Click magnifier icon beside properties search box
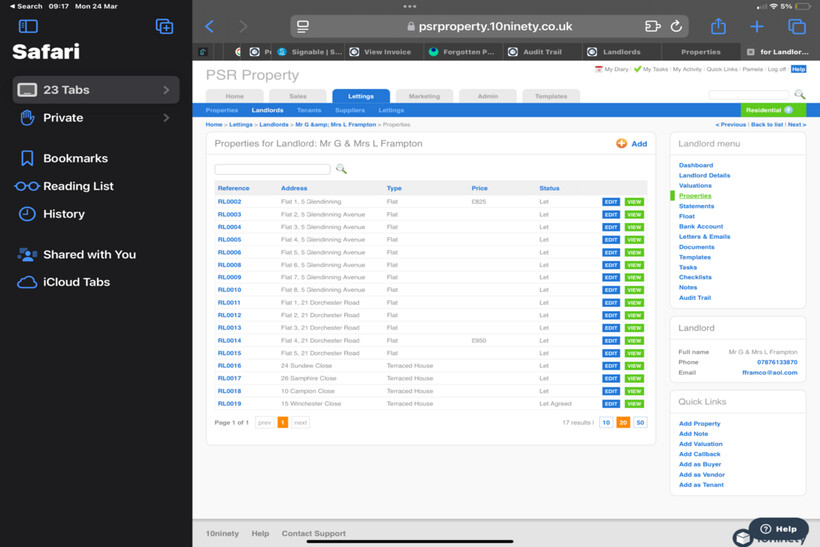This screenshot has height=547, width=820. click(x=341, y=170)
